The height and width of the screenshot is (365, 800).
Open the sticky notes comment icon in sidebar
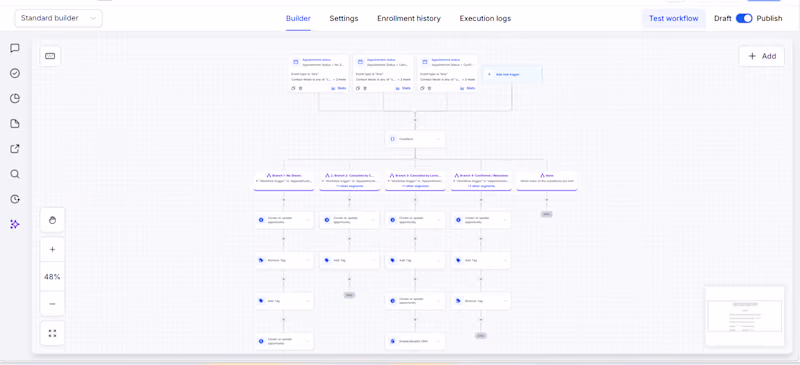[x=15, y=48]
